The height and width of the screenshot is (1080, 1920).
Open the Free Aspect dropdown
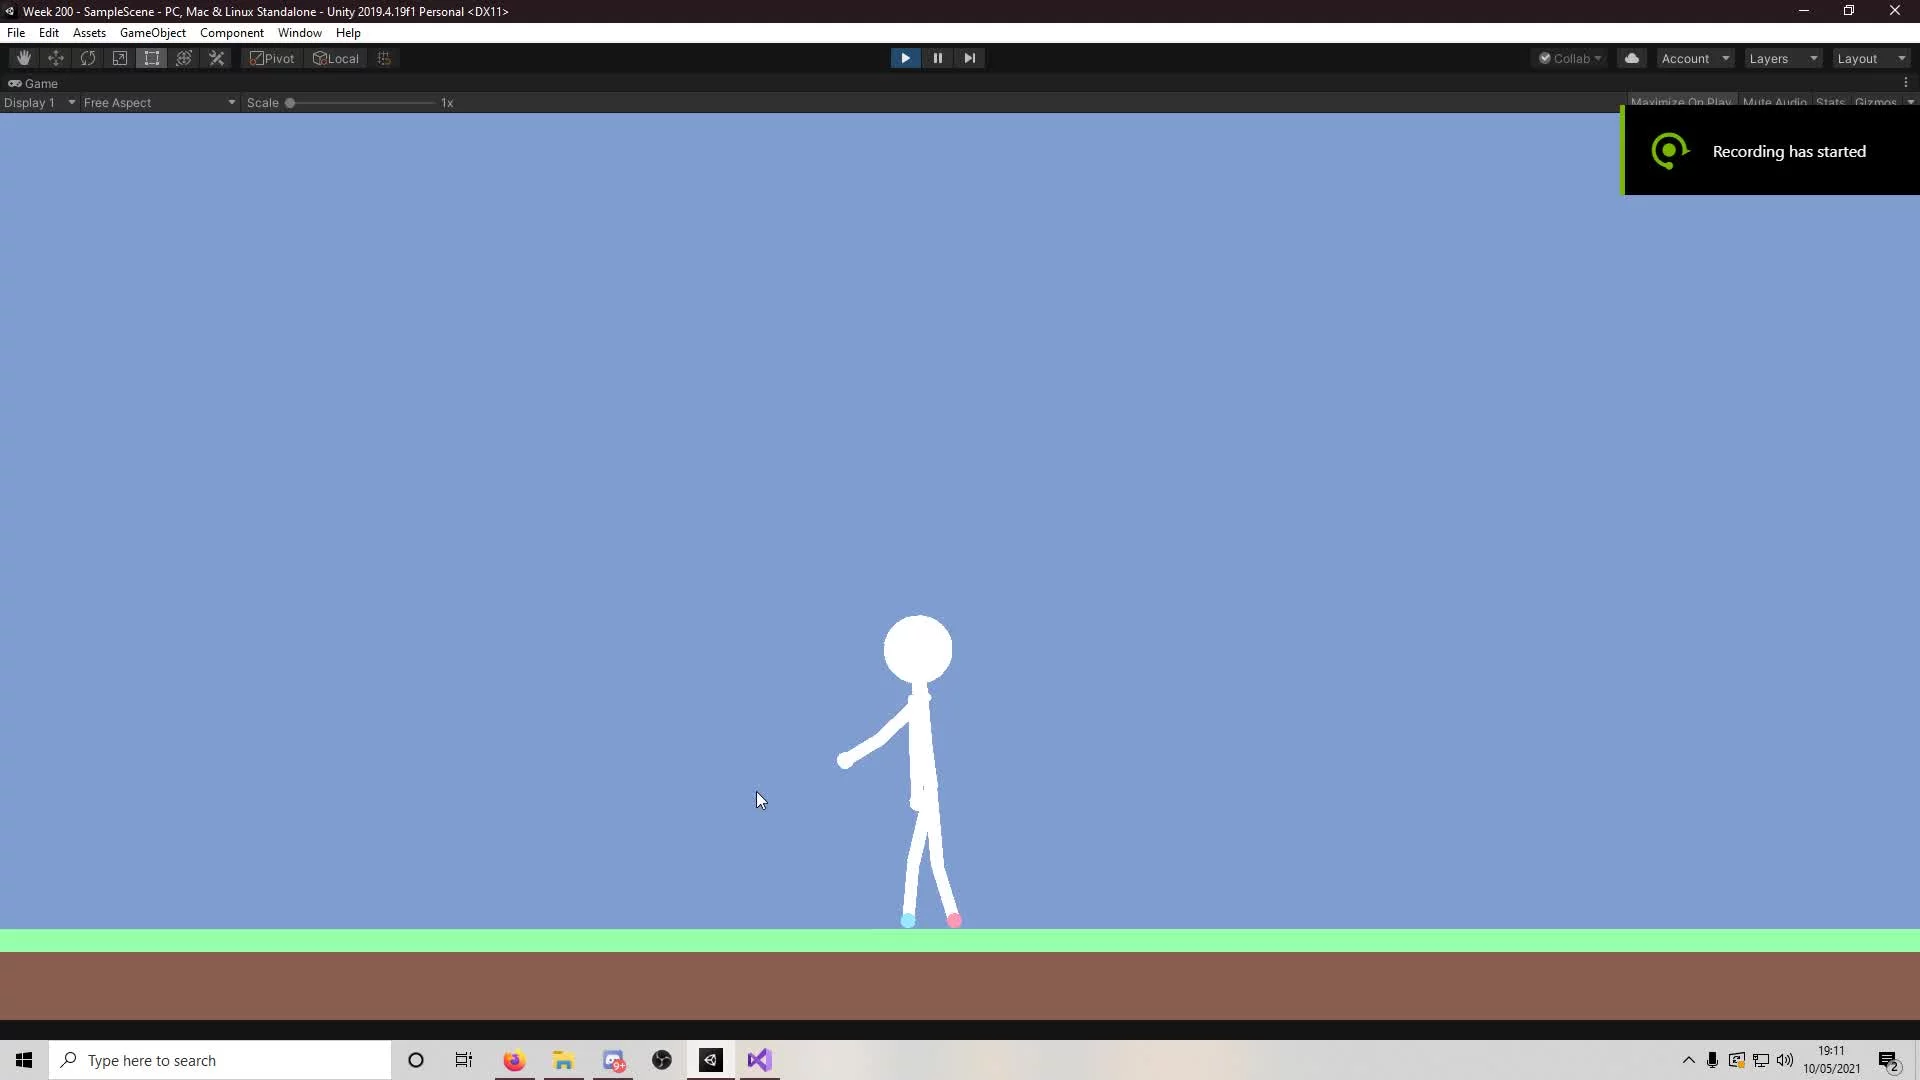coord(158,102)
